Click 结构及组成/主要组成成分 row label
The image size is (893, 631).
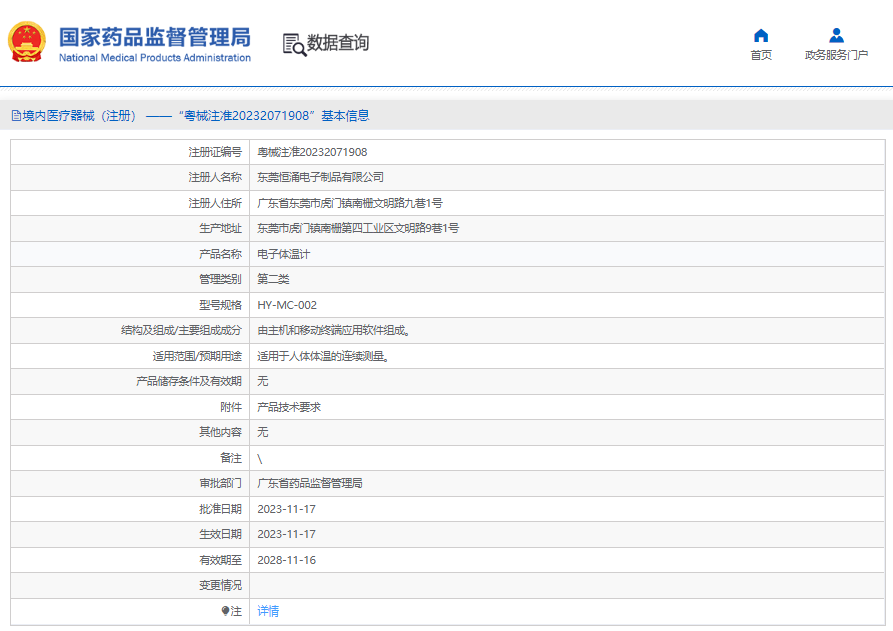coord(181,330)
